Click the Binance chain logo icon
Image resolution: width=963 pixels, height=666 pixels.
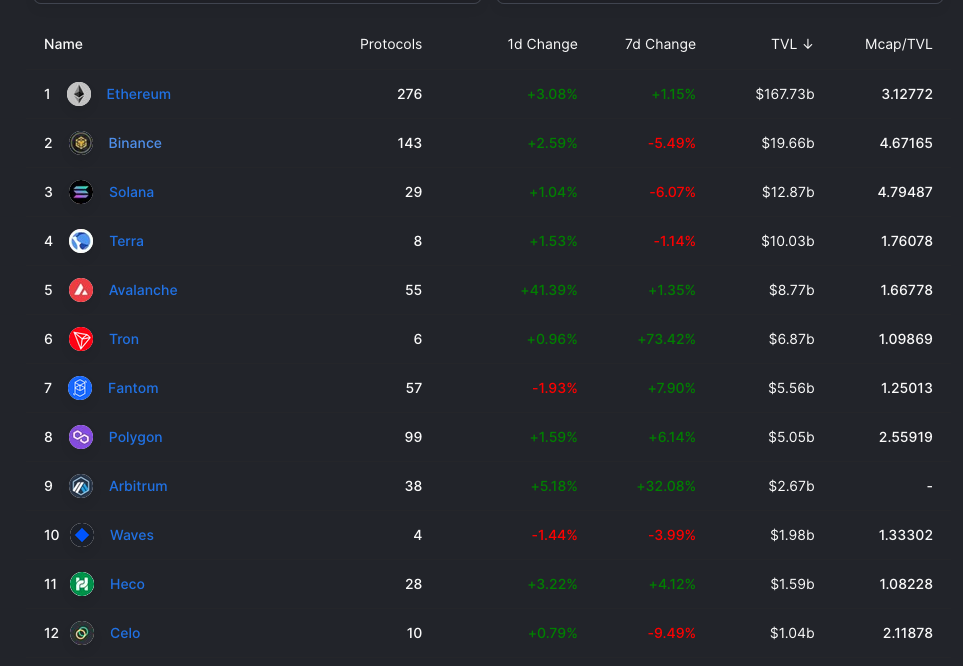(80, 143)
